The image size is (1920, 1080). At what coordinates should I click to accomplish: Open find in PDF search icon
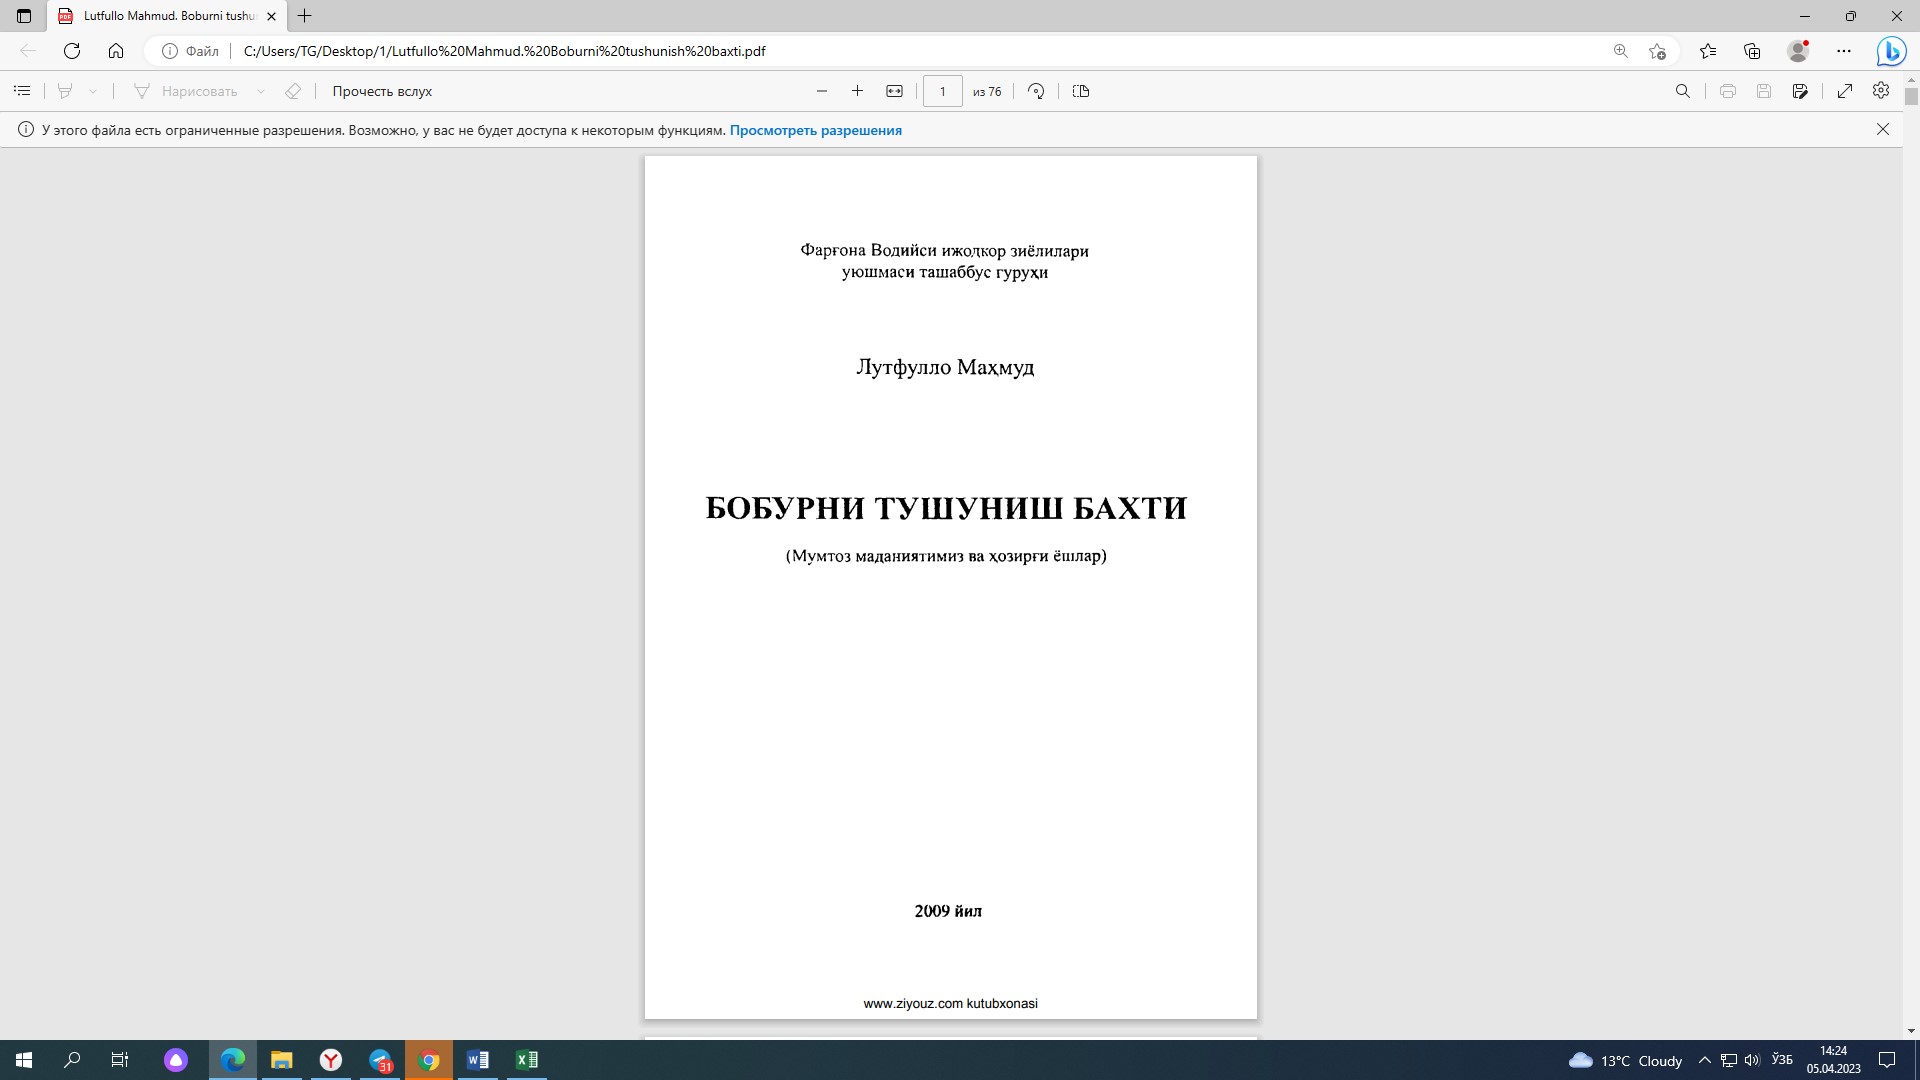pos(1682,91)
